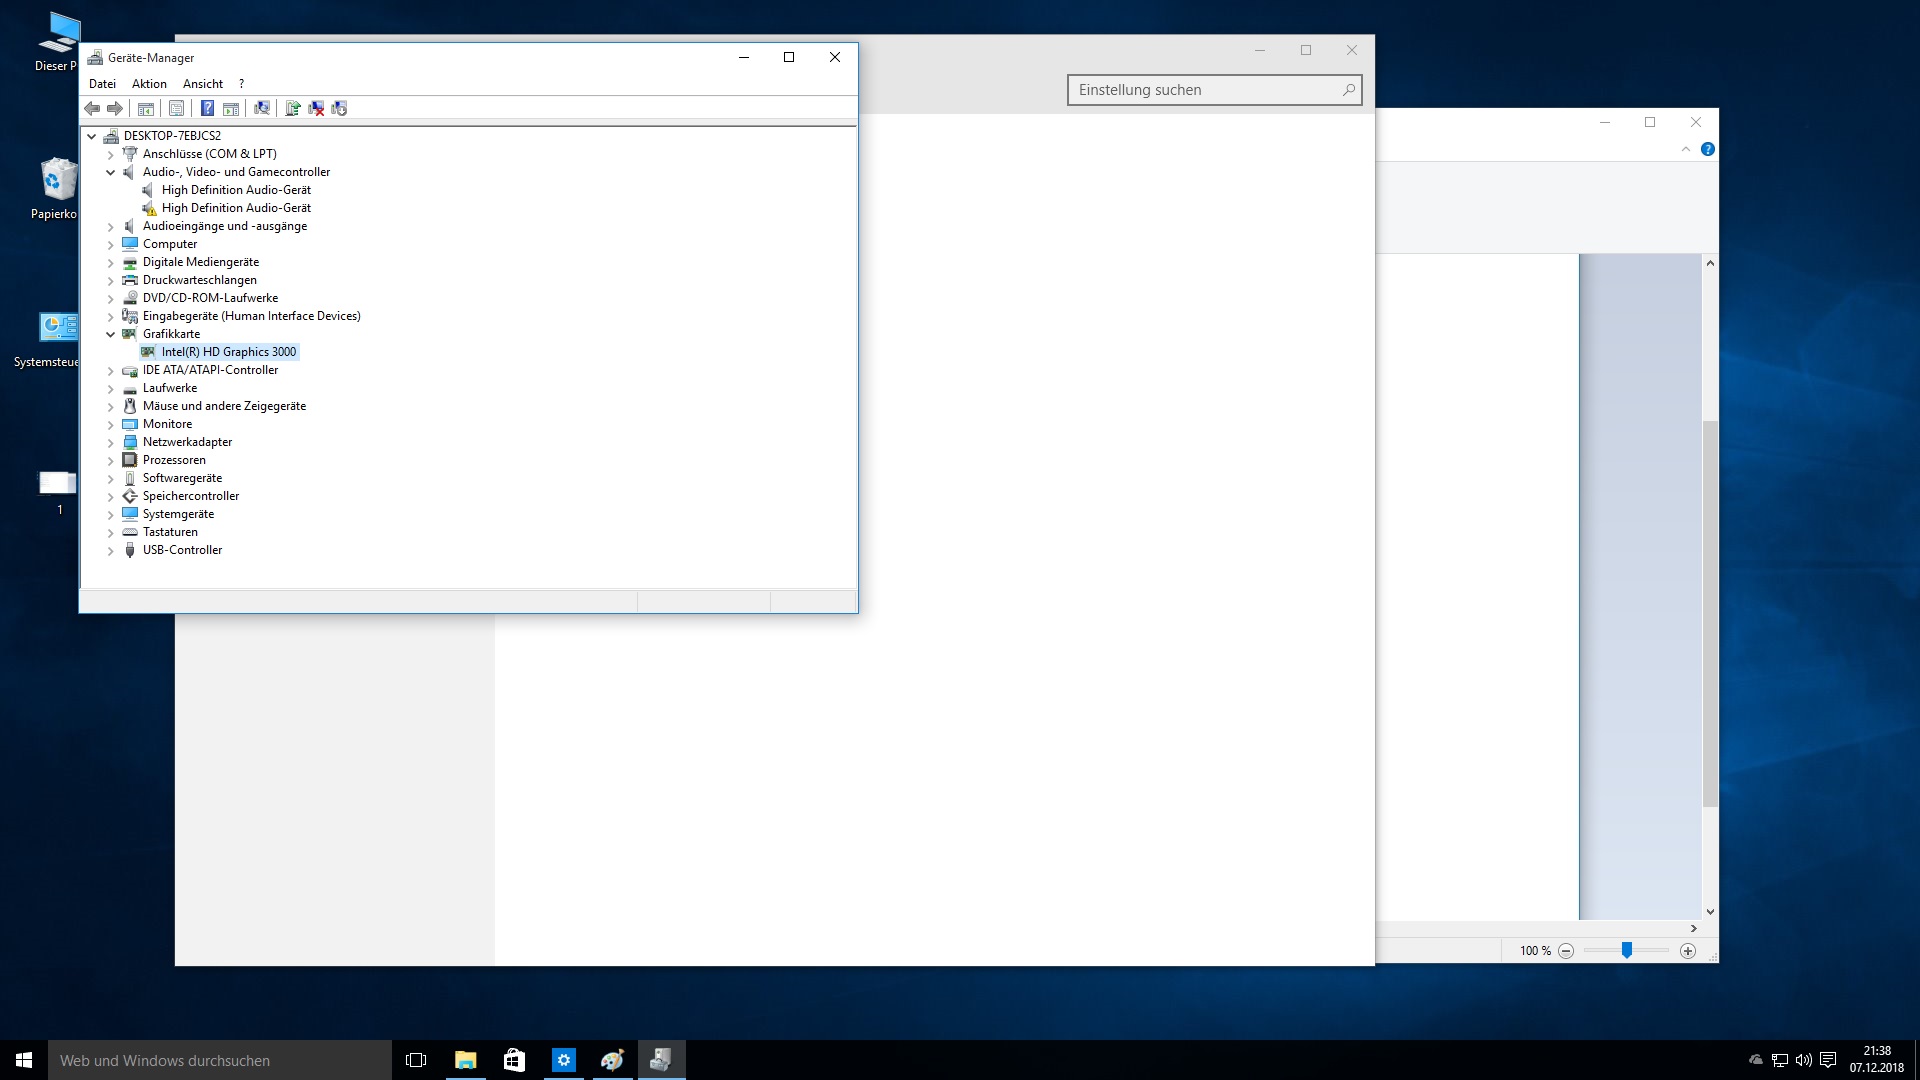This screenshot has height=1080, width=1920.
Task: Click the Einstellung suchen search field
Action: (x=1205, y=90)
